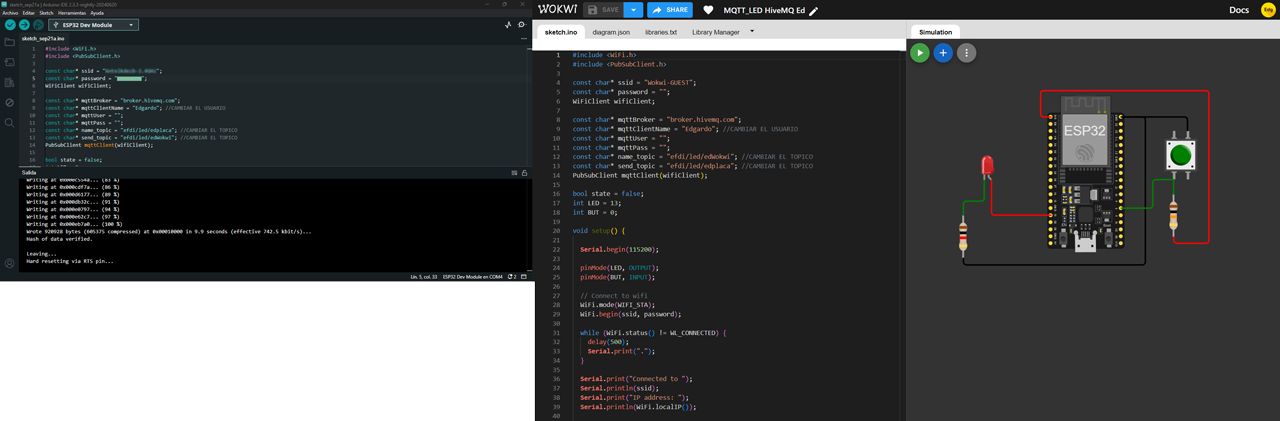
Task: Open the dropdown arrow next to SAVE
Action: pos(633,10)
